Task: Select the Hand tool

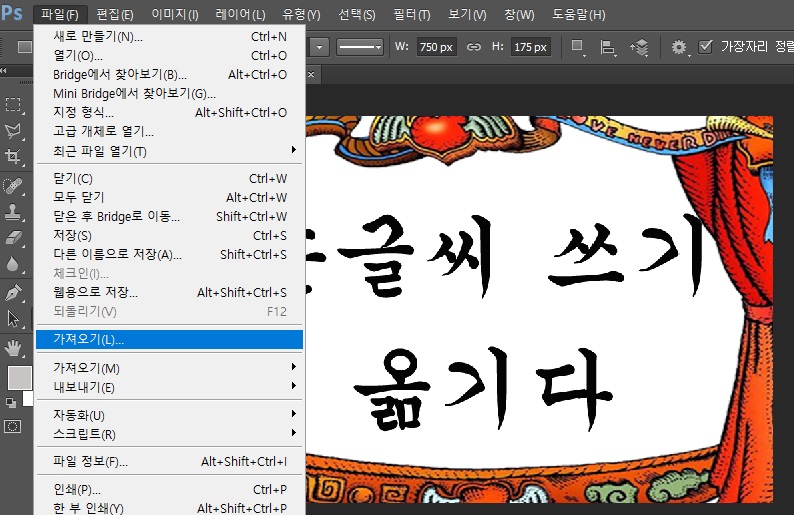Action: [x=13, y=348]
